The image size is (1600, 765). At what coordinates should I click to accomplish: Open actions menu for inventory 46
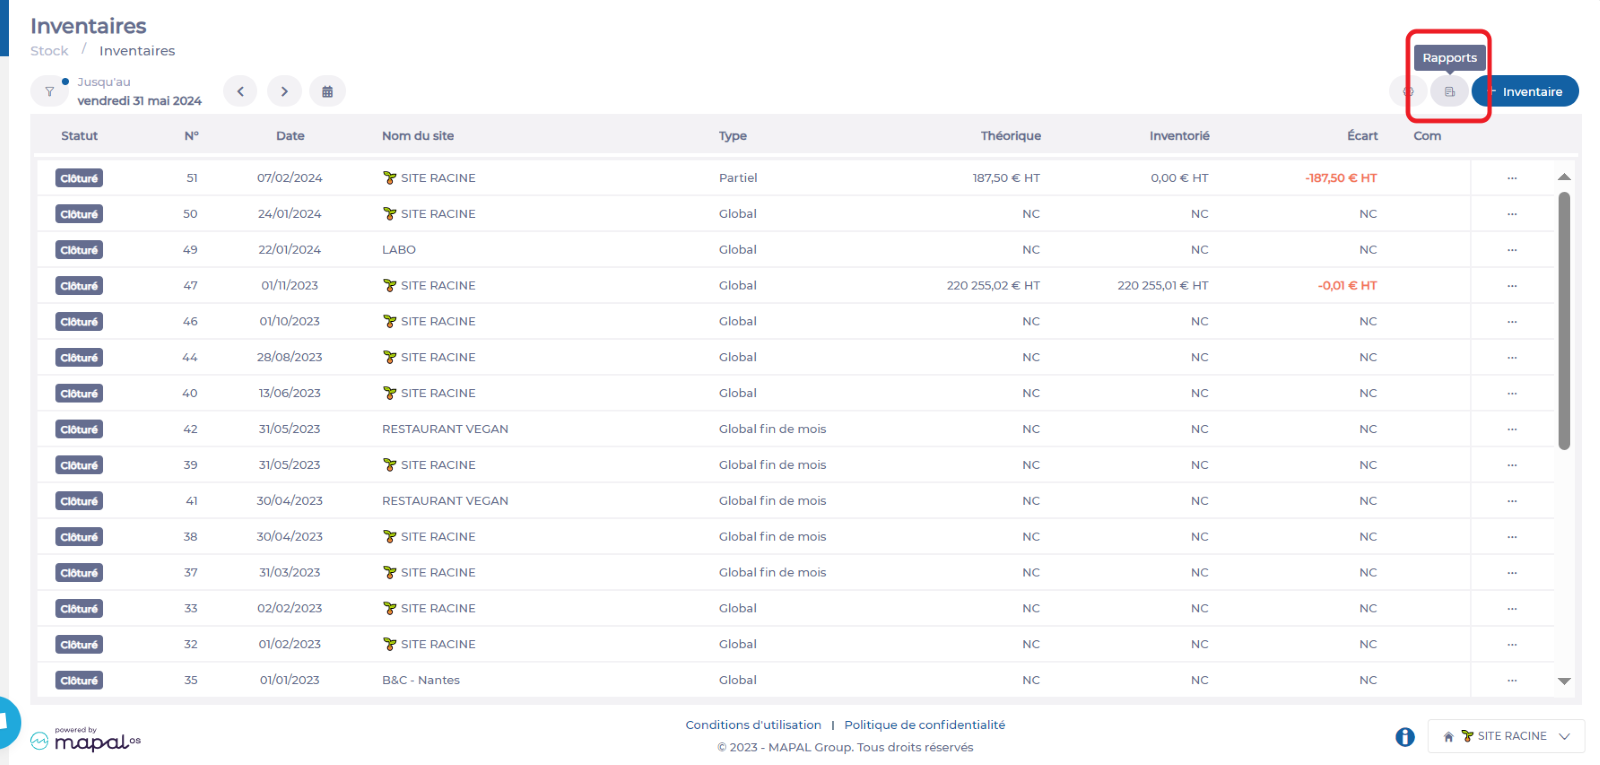1512,322
